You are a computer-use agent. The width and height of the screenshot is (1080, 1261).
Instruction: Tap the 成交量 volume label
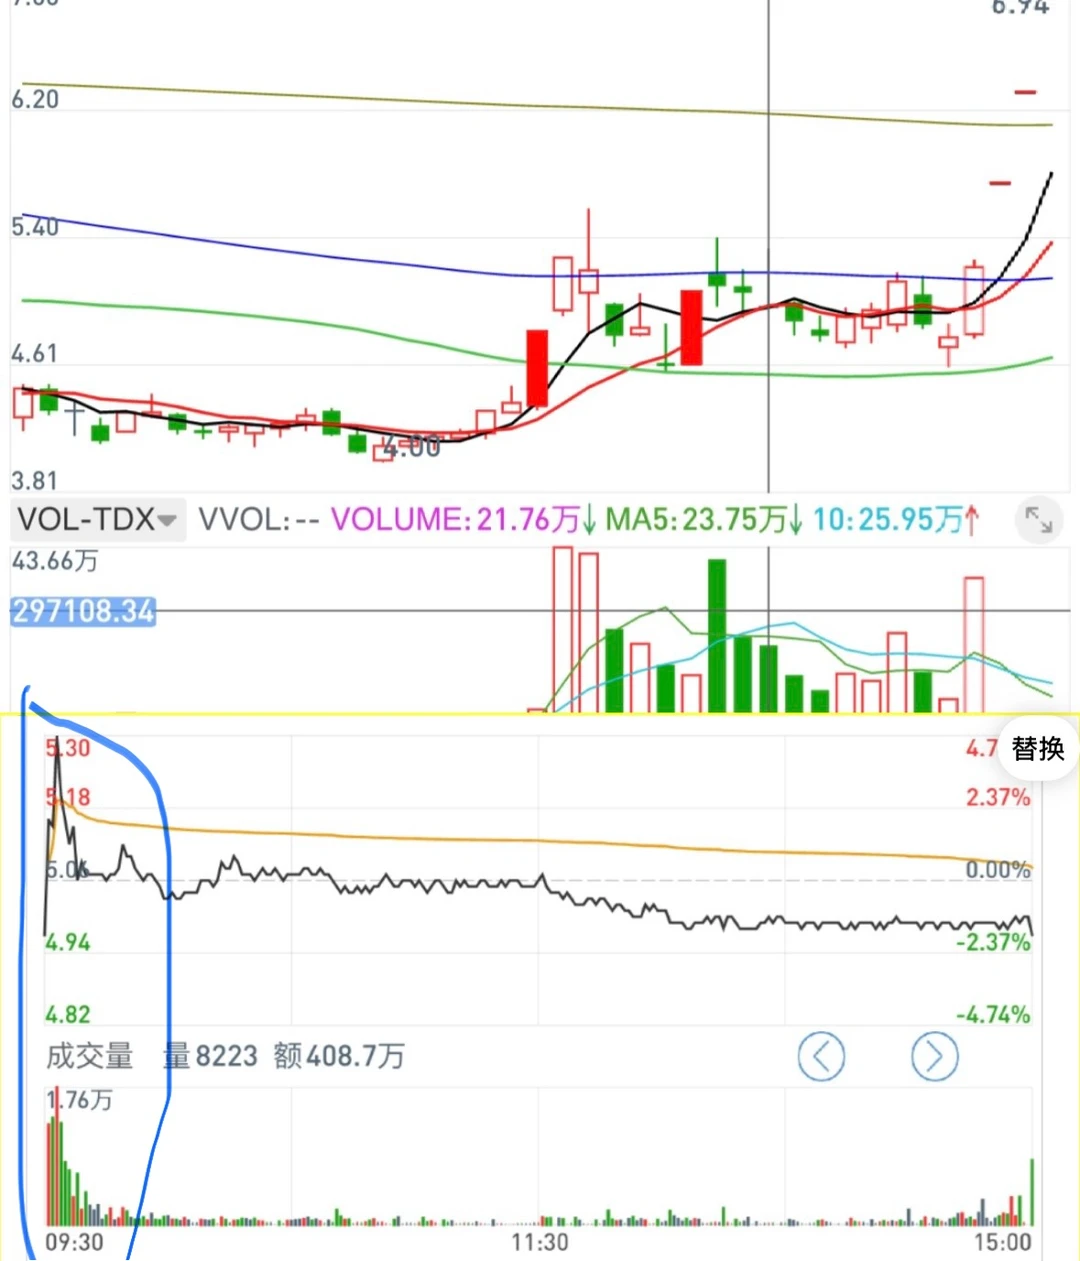pyautogui.click(x=89, y=1056)
